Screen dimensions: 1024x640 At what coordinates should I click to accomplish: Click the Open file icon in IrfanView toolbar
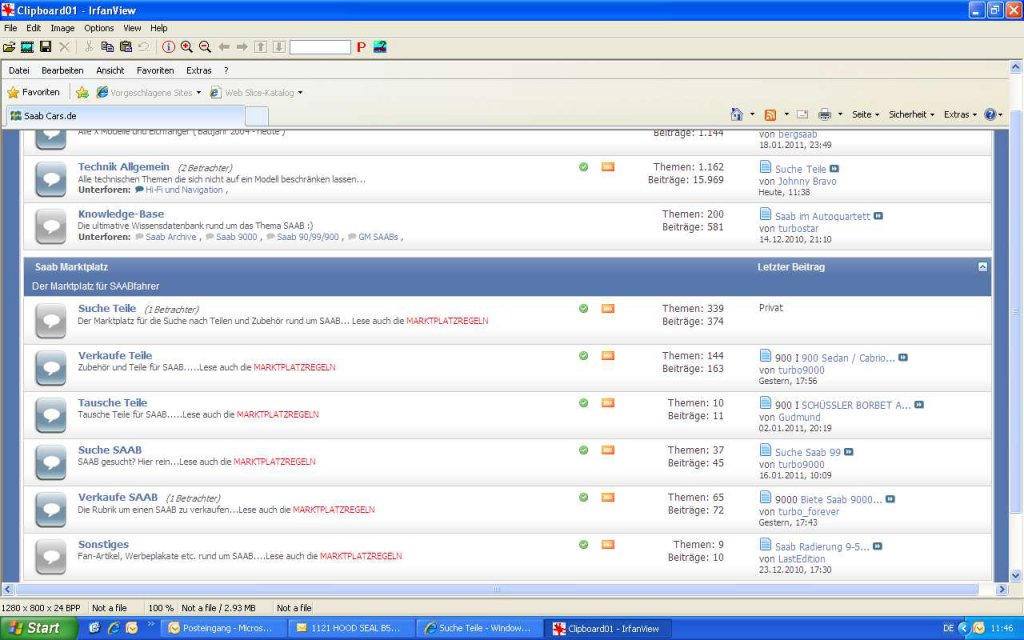coord(9,47)
